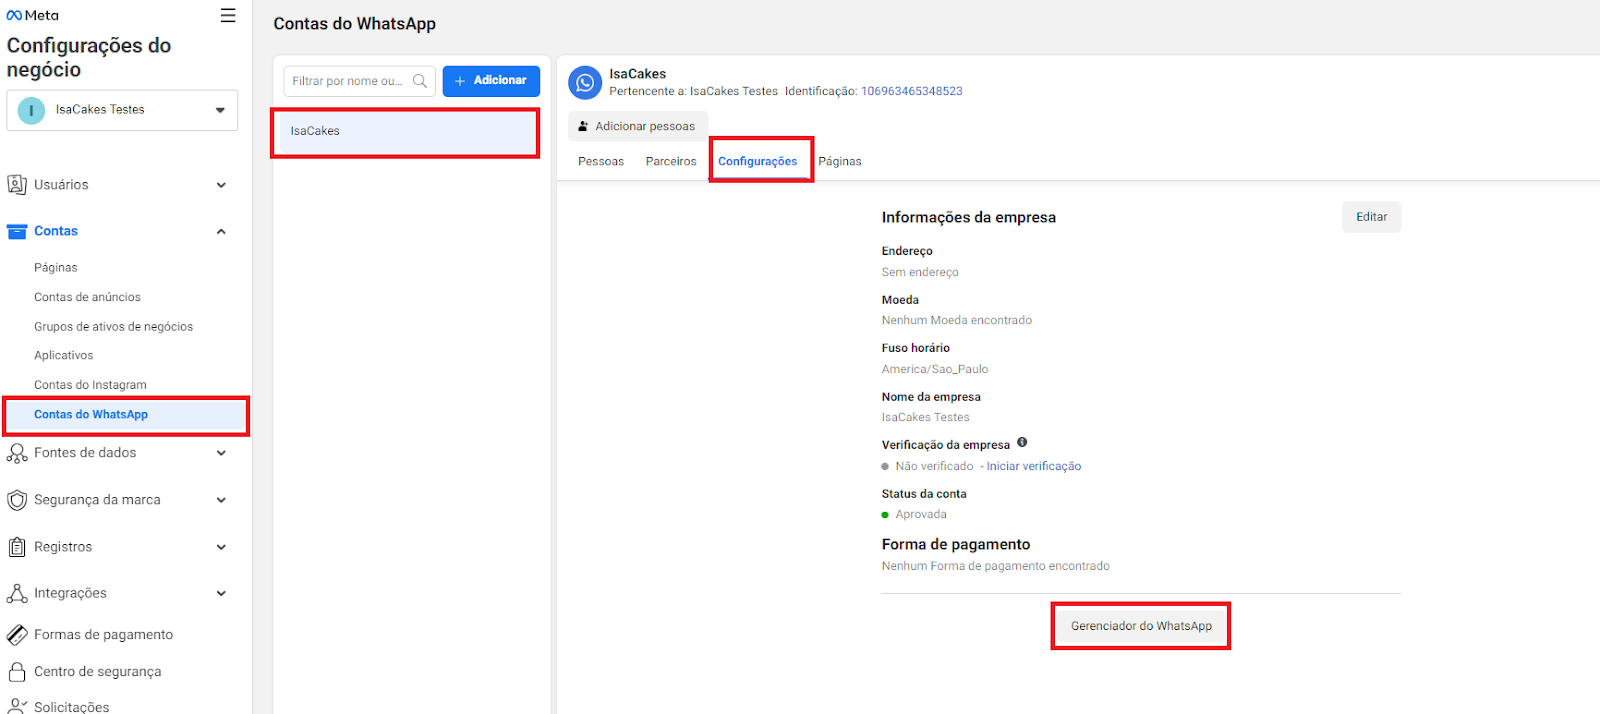Click the Contas folder icon

point(17,231)
